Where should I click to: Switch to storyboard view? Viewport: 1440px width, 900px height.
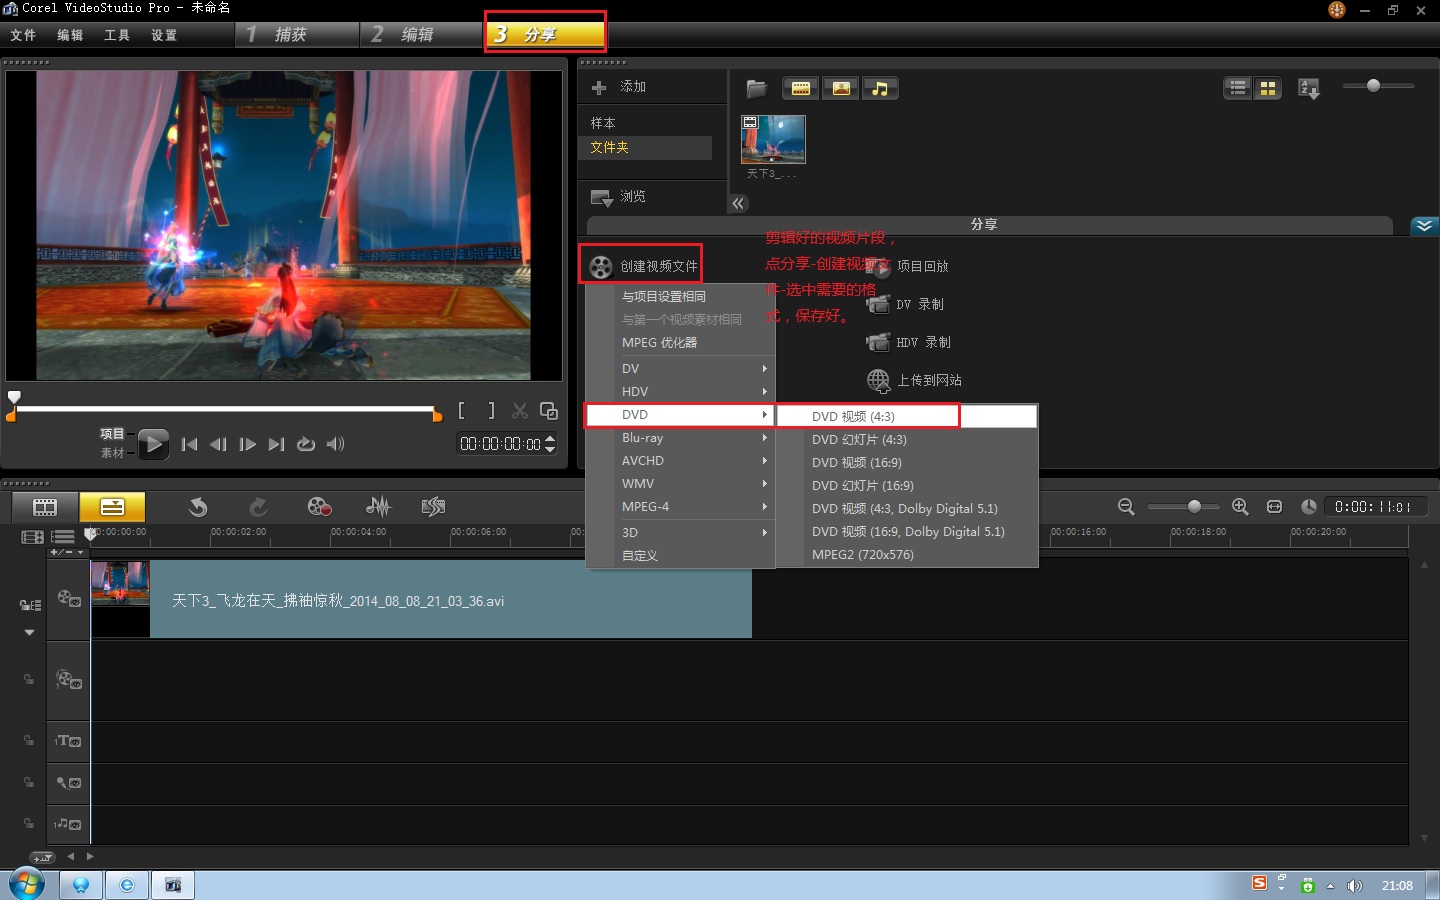[45, 507]
